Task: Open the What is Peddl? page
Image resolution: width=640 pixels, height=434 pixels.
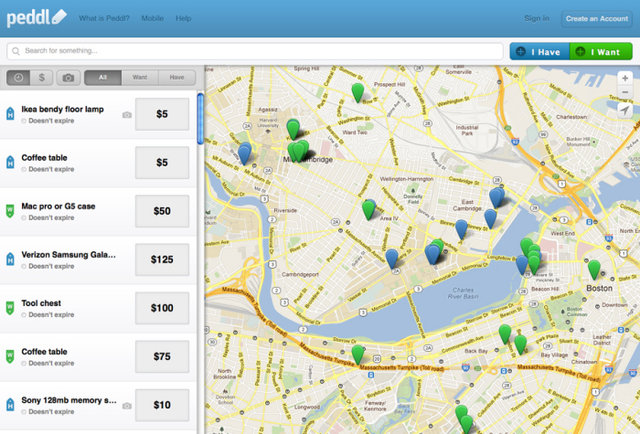Action: click(104, 18)
